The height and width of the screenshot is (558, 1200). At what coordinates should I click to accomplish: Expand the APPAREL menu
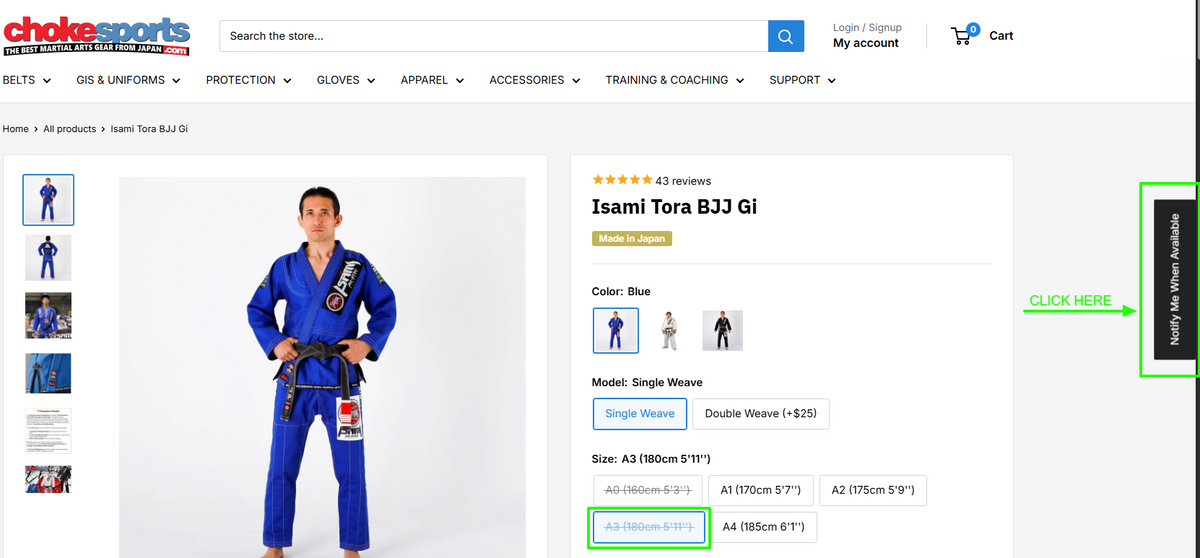(432, 80)
